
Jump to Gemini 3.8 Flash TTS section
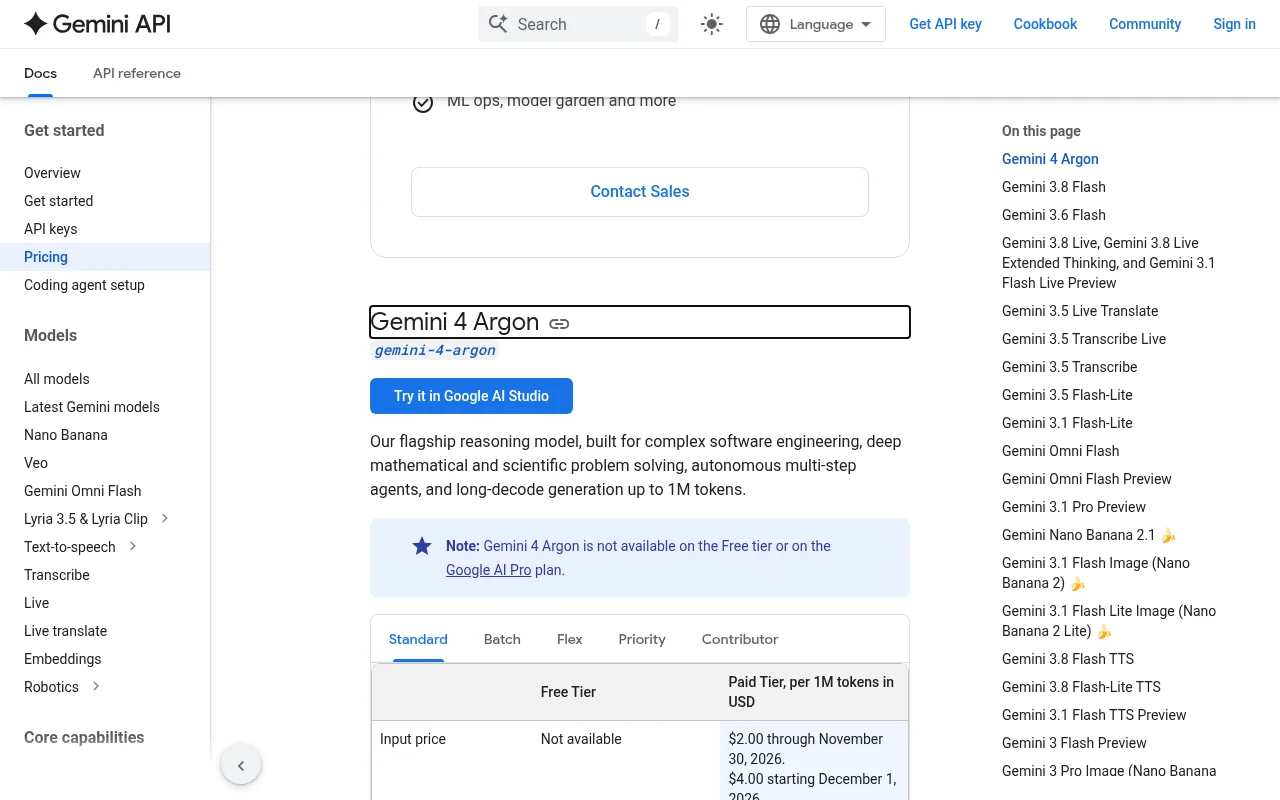[x=1068, y=659]
